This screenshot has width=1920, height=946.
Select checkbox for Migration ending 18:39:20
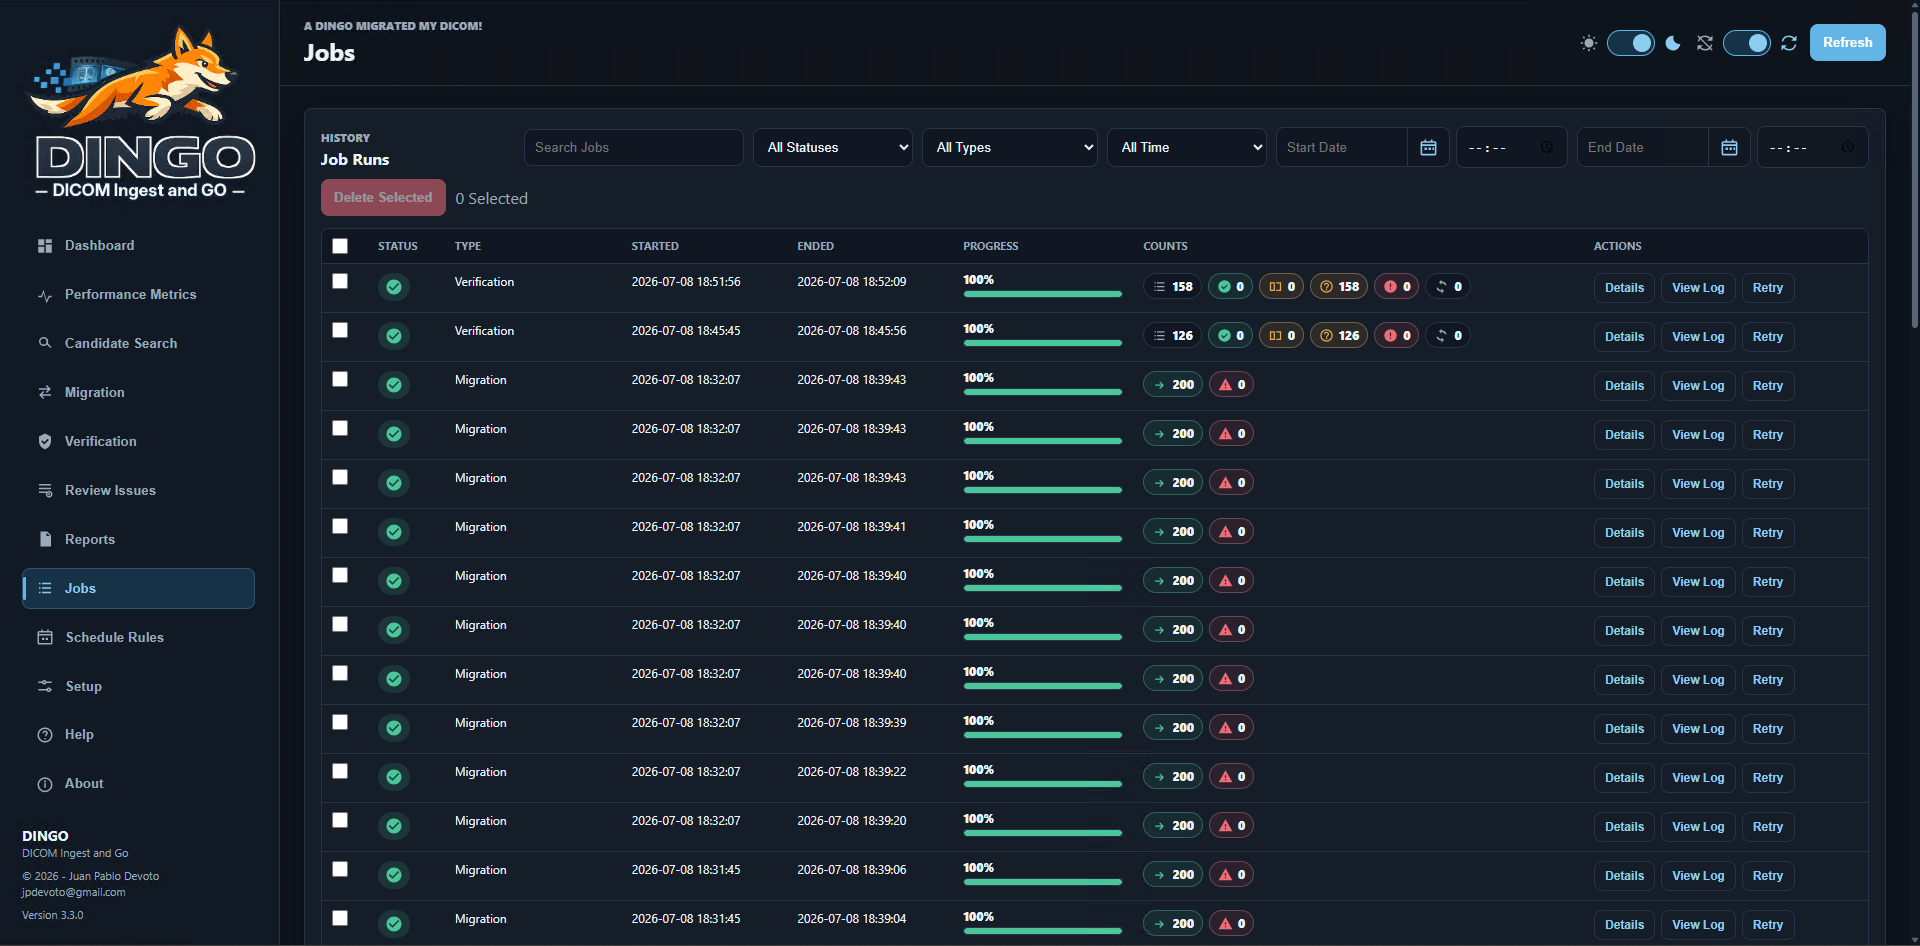click(x=340, y=820)
